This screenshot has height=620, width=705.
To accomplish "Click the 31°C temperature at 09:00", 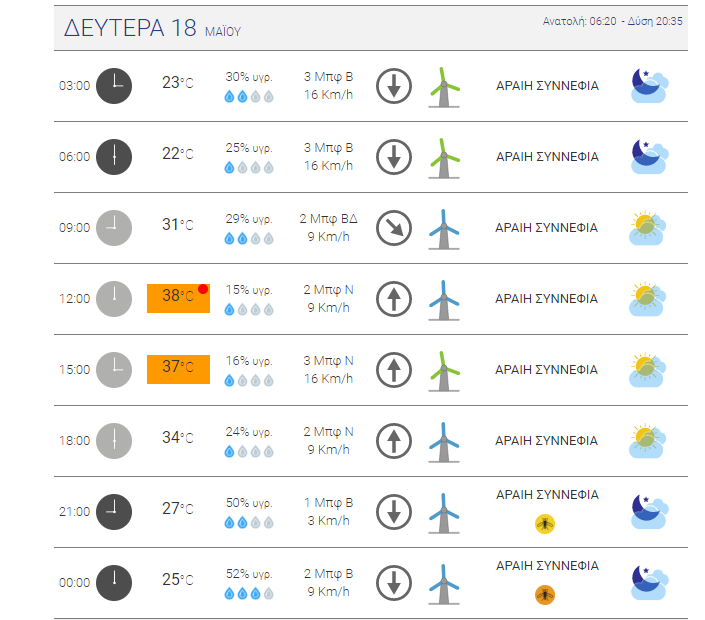I will (x=178, y=225).
